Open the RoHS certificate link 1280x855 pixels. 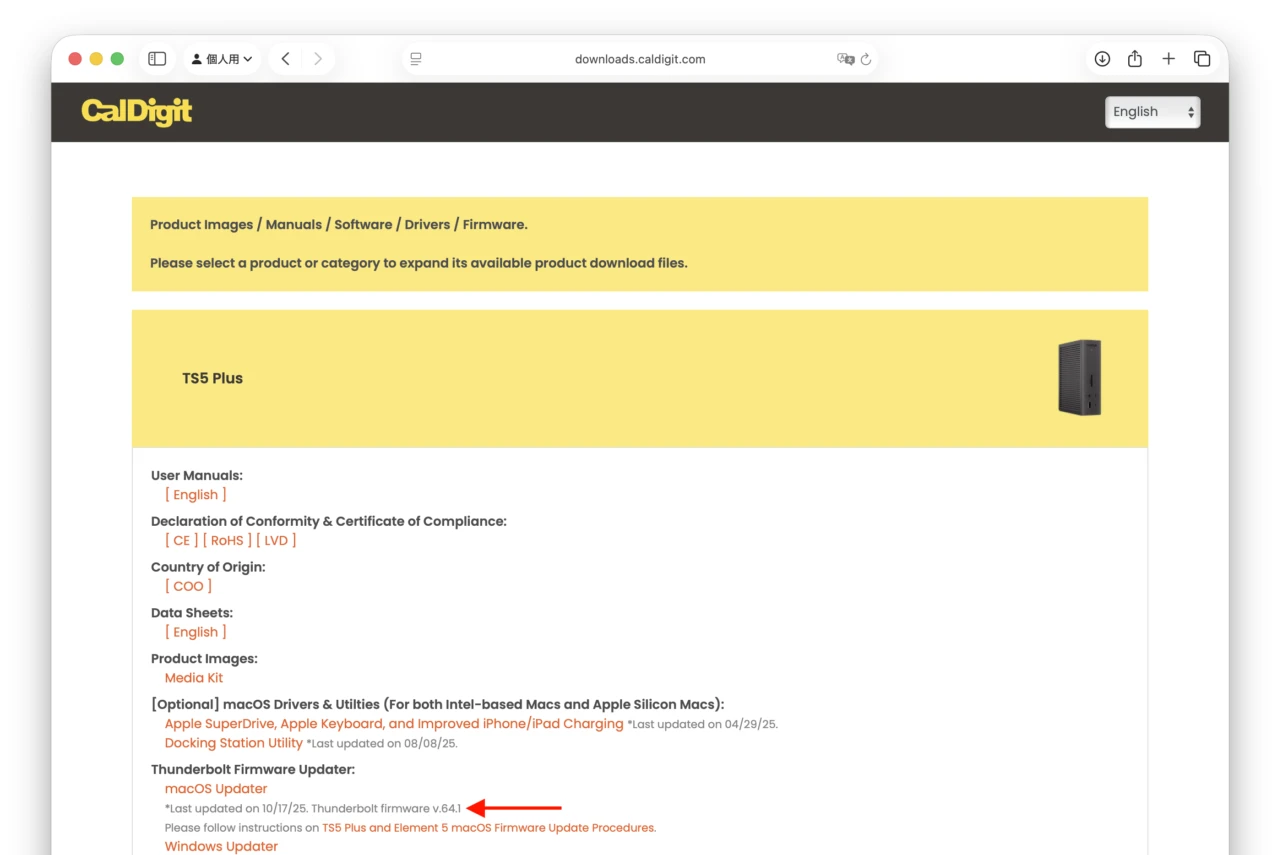click(x=227, y=540)
